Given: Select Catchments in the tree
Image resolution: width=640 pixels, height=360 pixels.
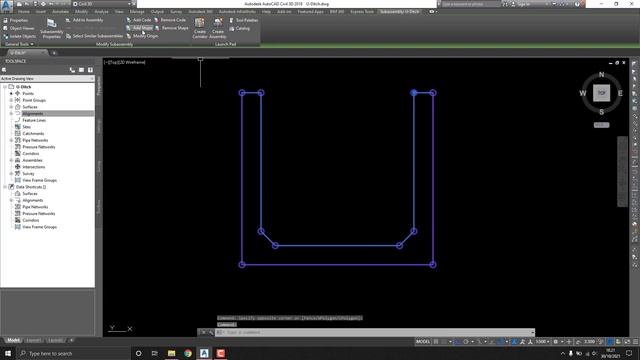Looking at the screenshot, I should 33,134.
